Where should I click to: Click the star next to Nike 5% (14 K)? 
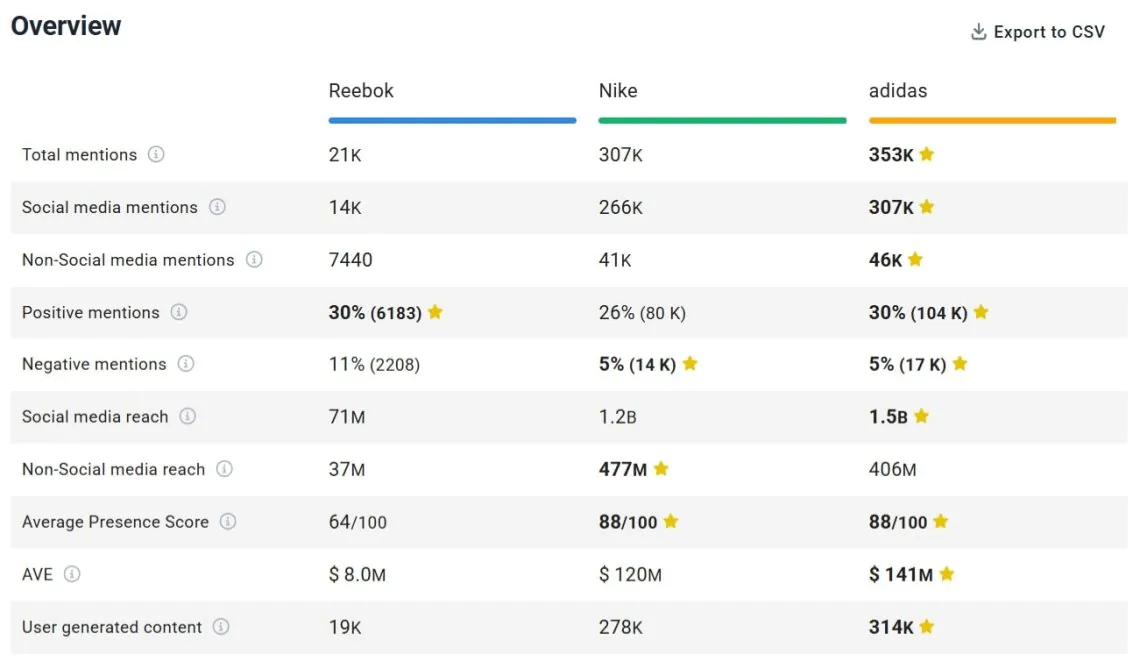coord(690,363)
